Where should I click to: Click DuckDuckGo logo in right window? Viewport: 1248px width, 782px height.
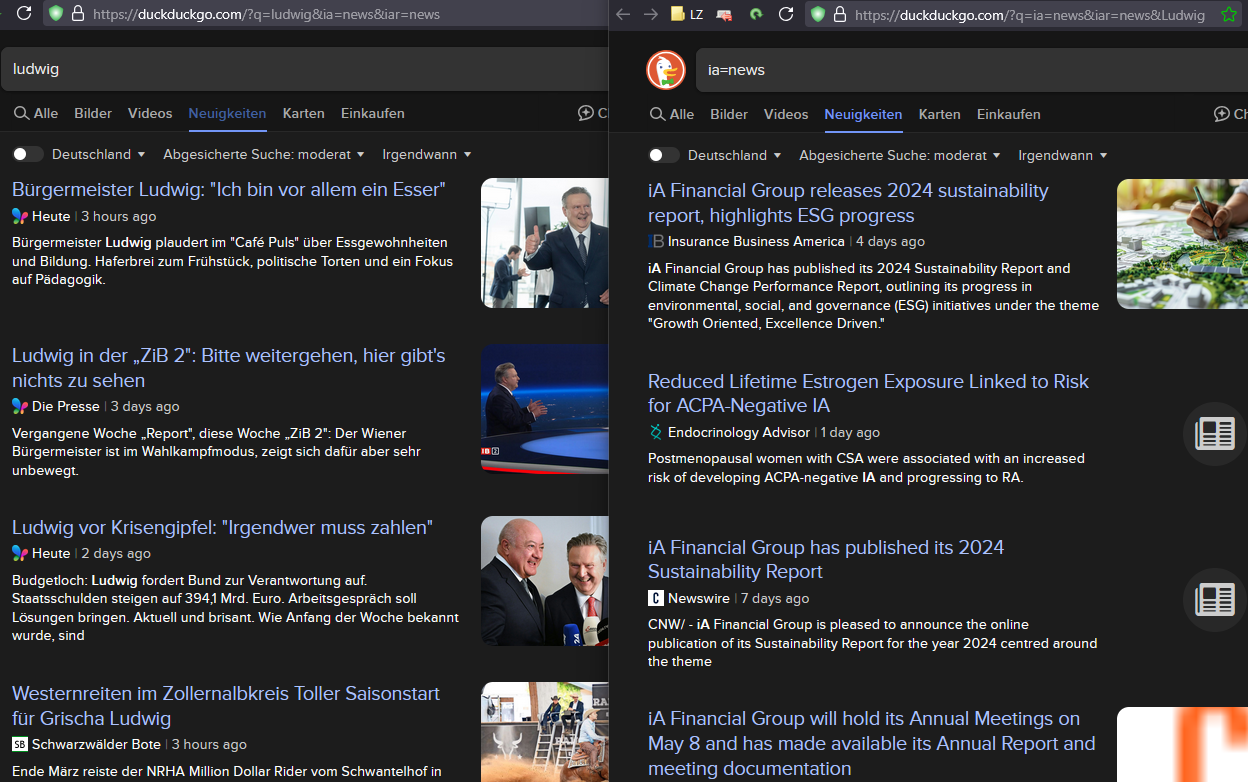click(x=666, y=70)
